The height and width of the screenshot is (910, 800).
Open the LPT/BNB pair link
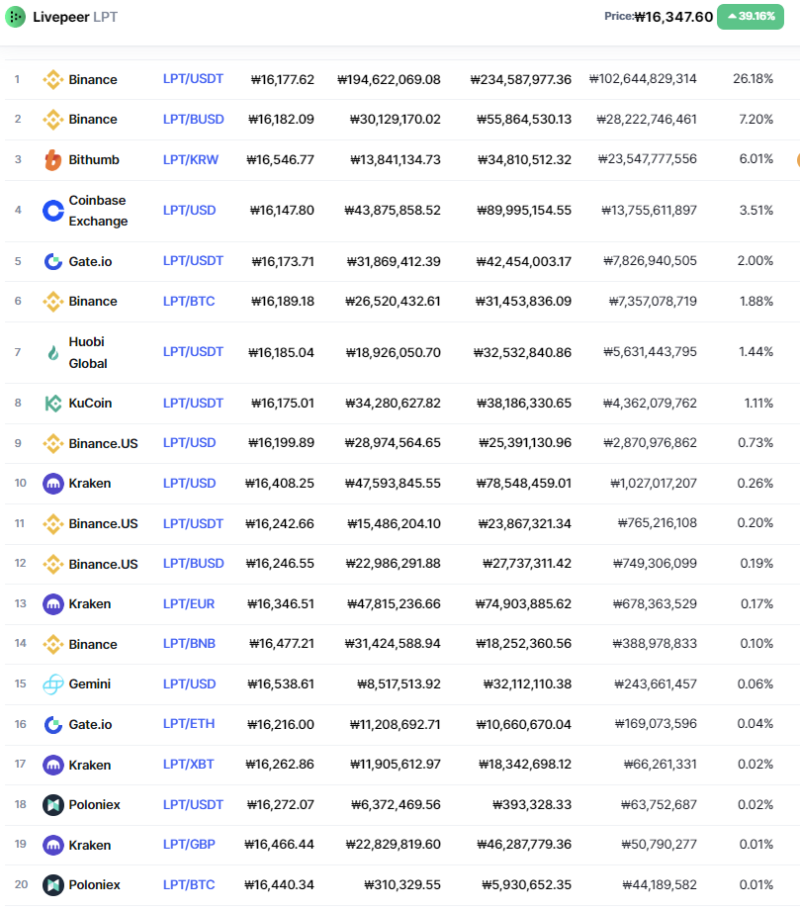(189, 644)
